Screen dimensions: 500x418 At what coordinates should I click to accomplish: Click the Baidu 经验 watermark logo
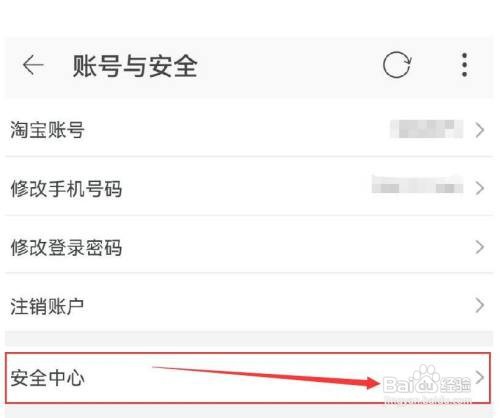[x=427, y=381]
